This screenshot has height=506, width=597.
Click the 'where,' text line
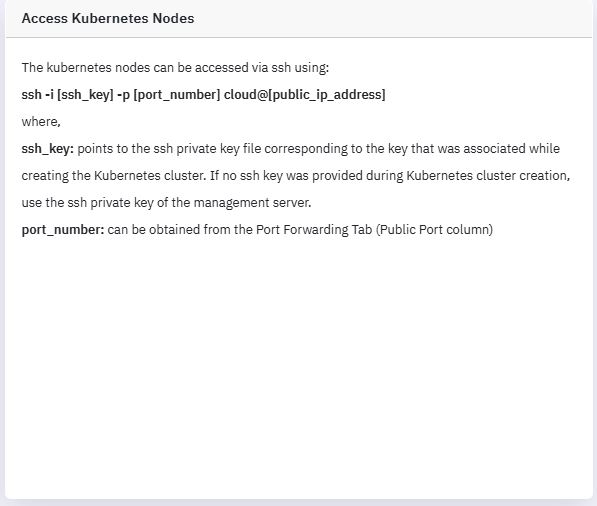[x=41, y=122]
